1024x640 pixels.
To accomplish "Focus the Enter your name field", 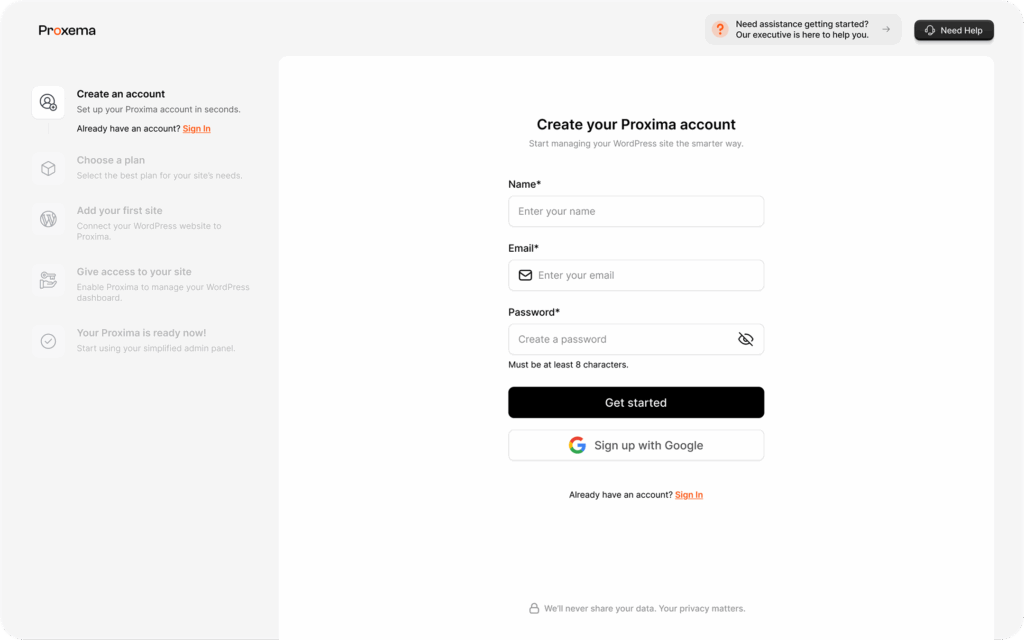I will coord(636,211).
